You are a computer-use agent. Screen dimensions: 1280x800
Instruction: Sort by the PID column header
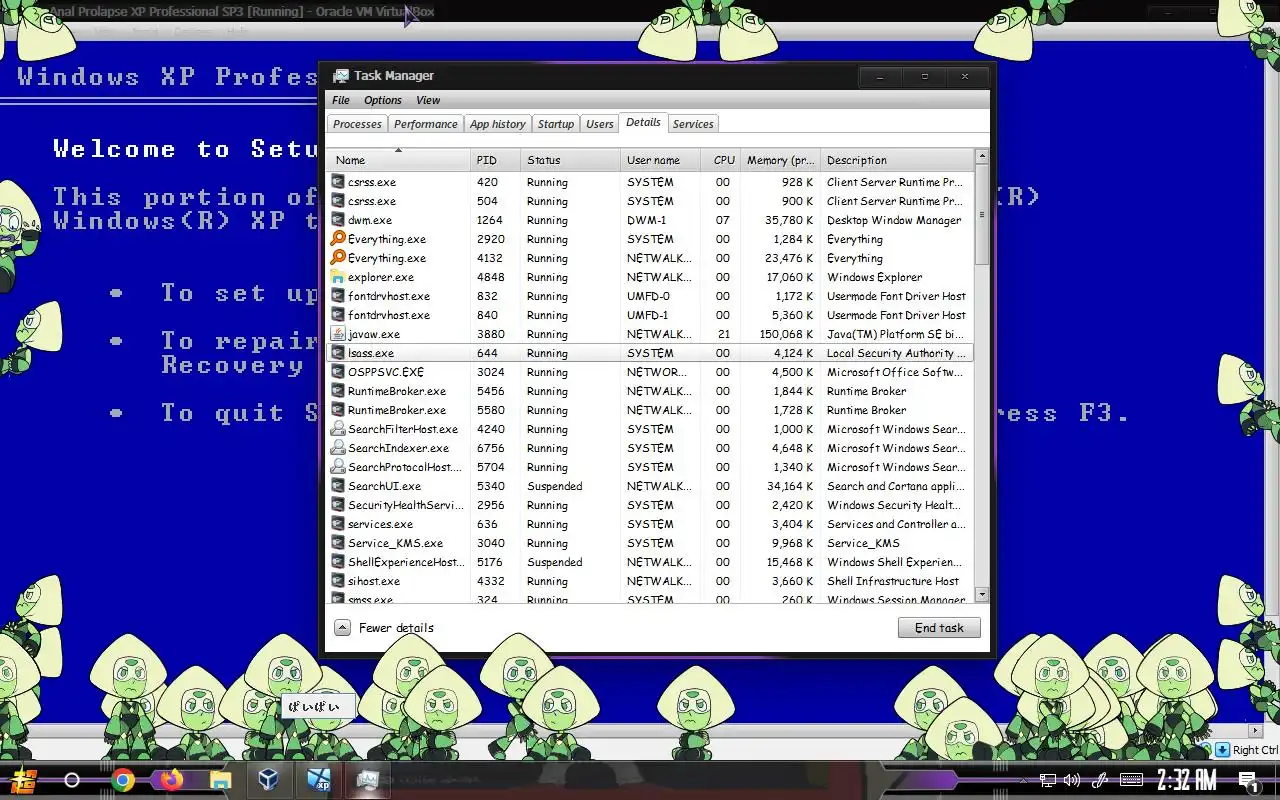click(x=495, y=160)
